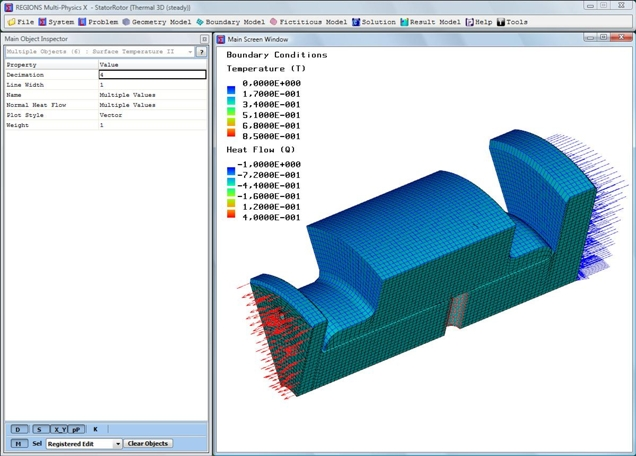Expand the Multiple Objects selector dropdown
Image resolution: width=636 pixels, height=456 pixels.
tap(190, 51)
